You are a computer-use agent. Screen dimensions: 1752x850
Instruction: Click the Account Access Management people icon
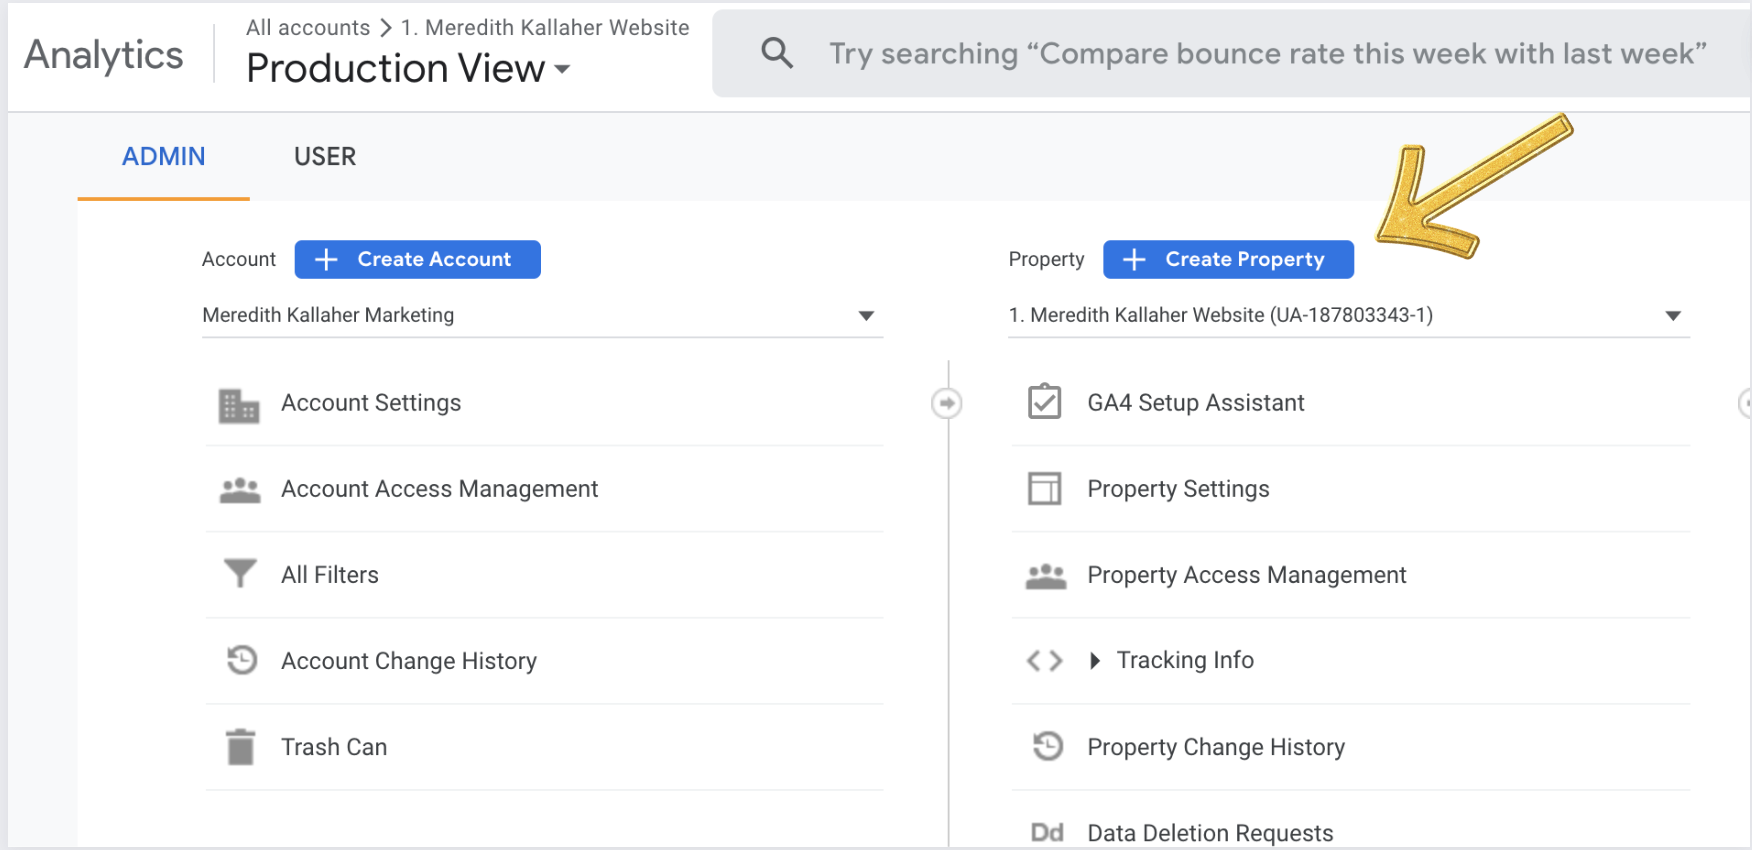(240, 490)
